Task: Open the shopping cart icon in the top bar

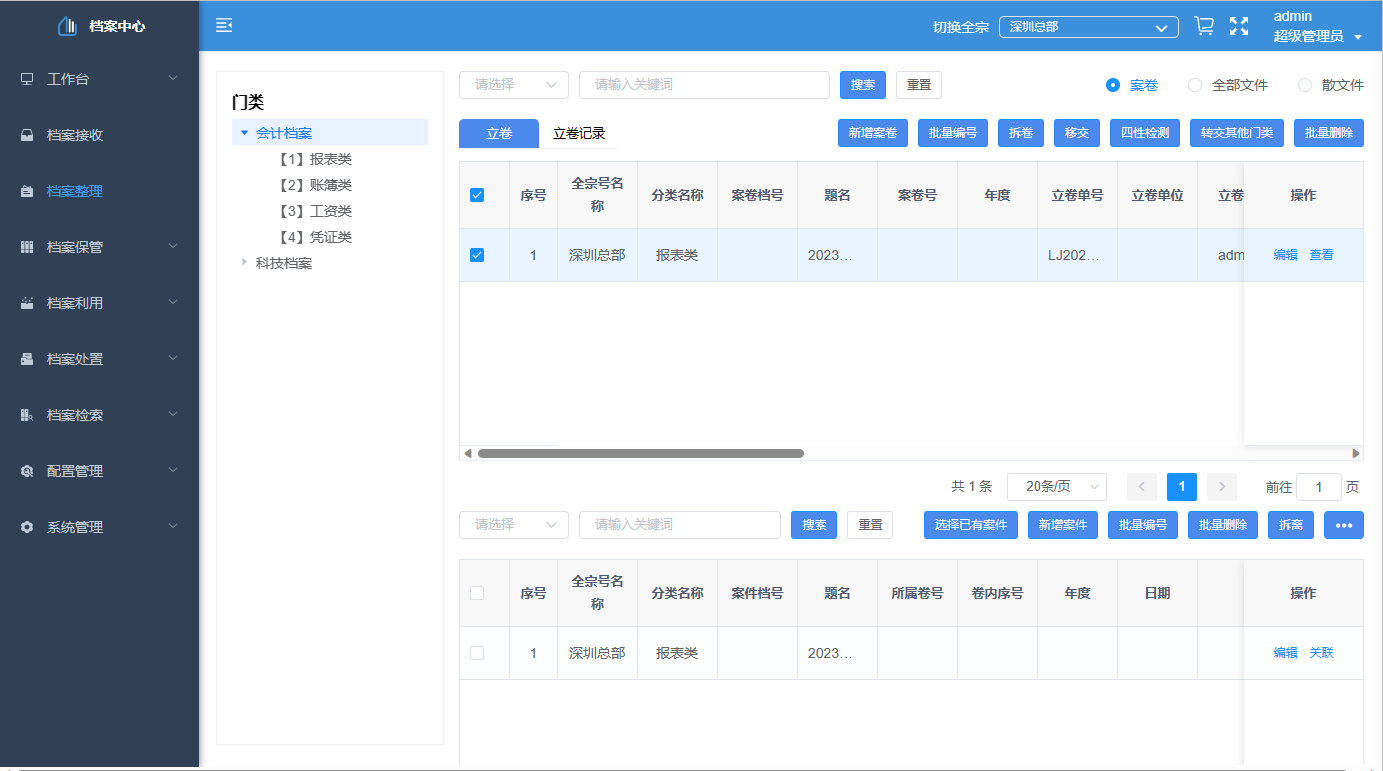Action: coord(1203,25)
